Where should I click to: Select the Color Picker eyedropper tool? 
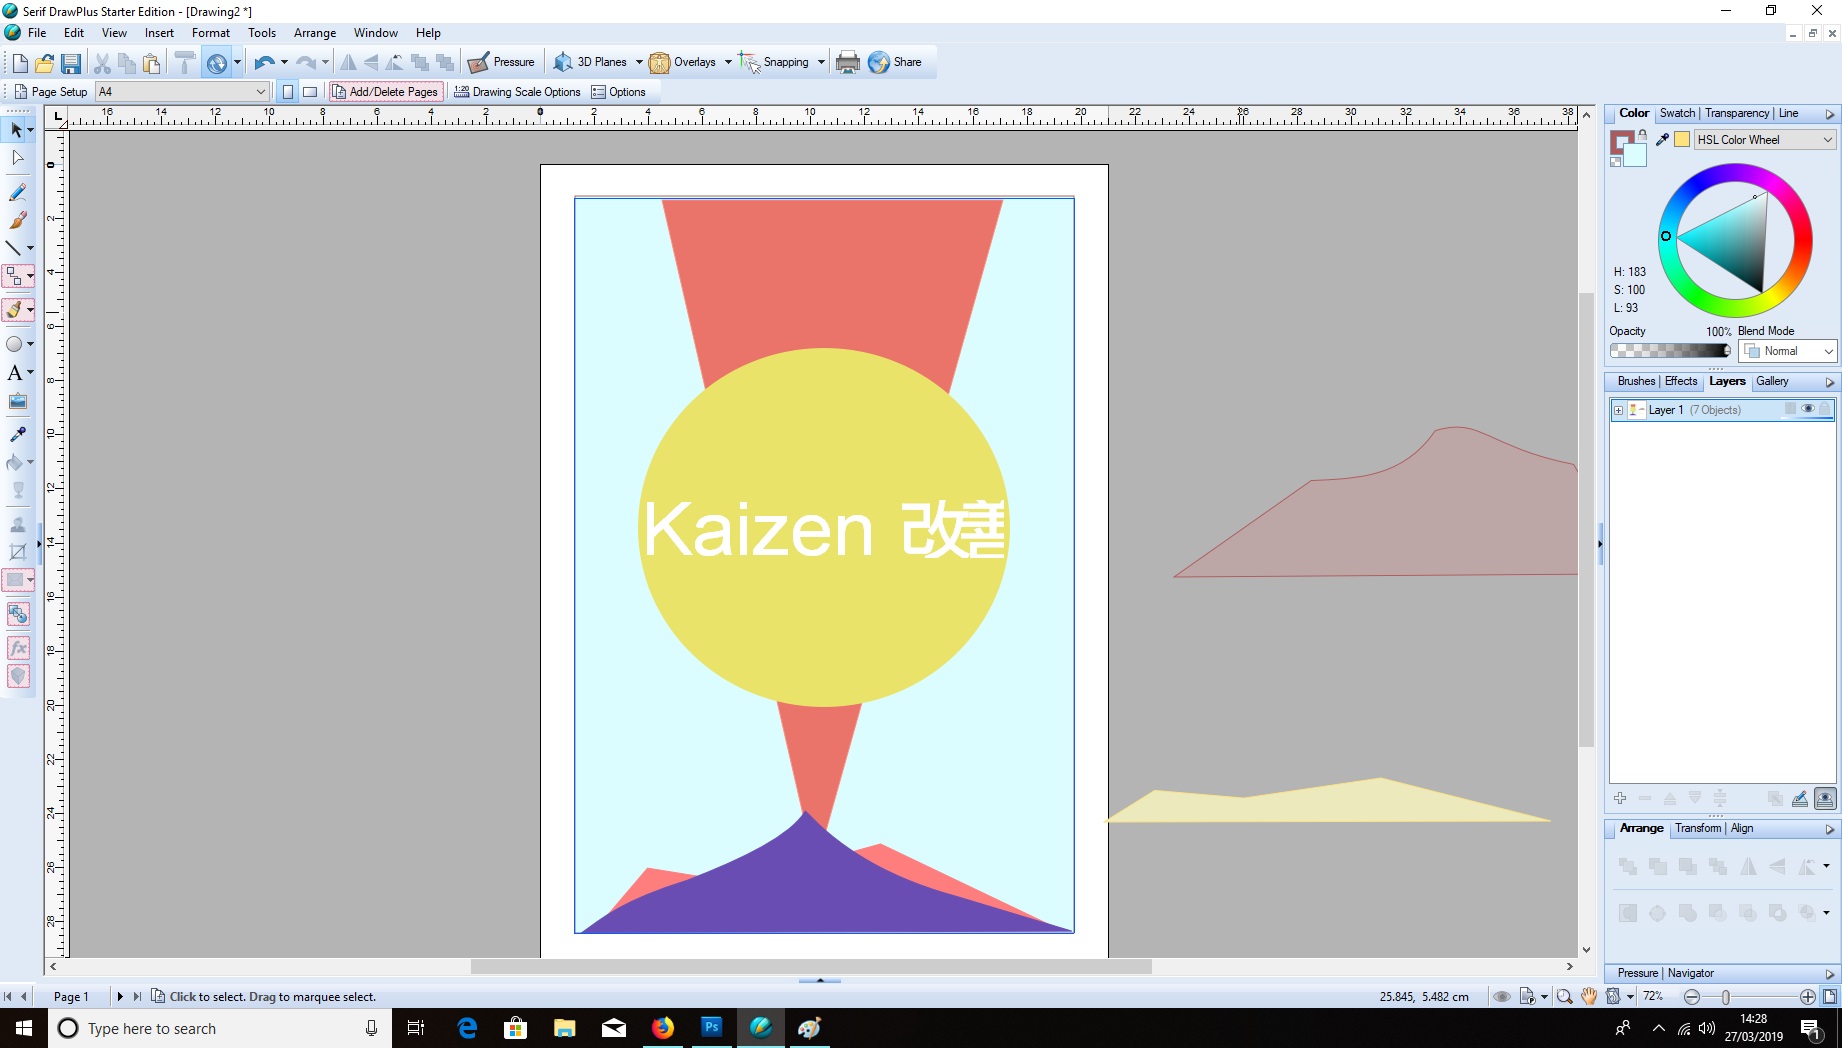17,434
